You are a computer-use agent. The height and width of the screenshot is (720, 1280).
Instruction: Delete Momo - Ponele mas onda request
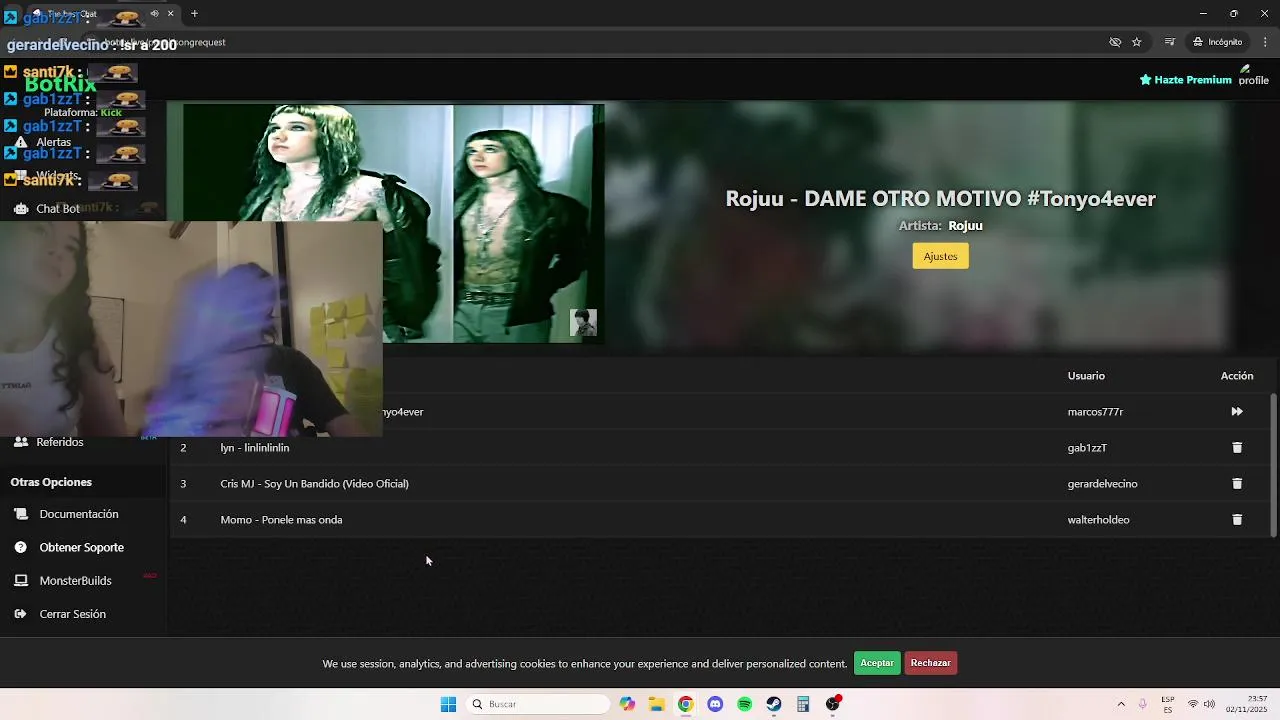(1237, 520)
